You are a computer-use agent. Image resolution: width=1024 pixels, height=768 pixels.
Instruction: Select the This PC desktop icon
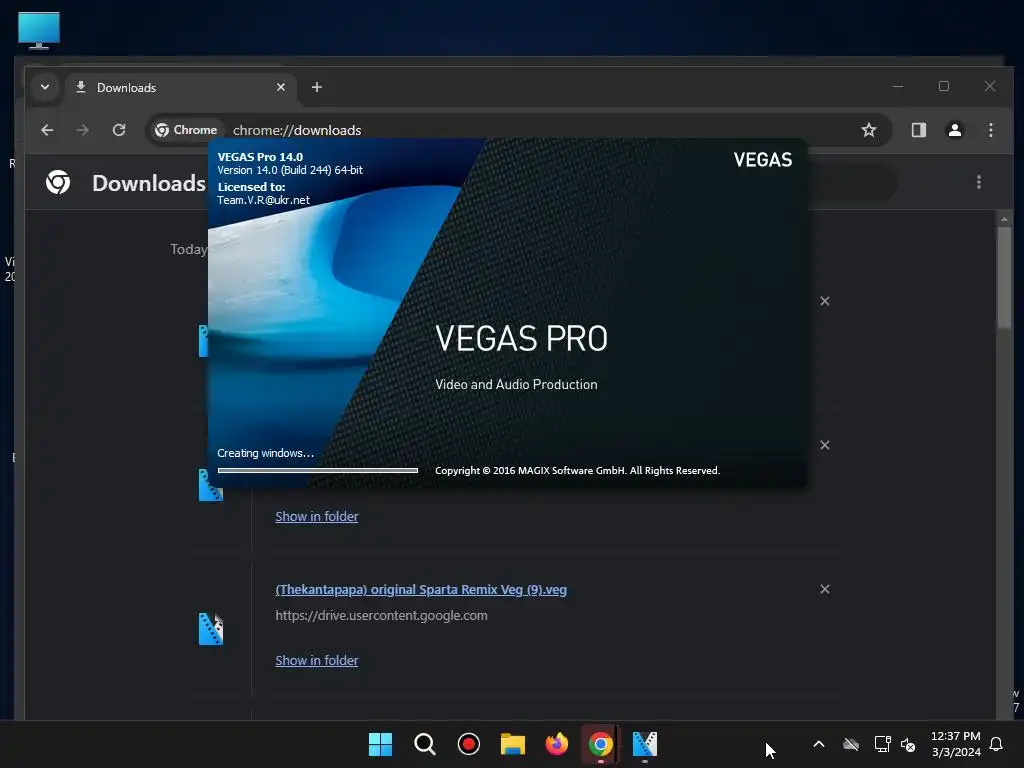click(x=39, y=30)
